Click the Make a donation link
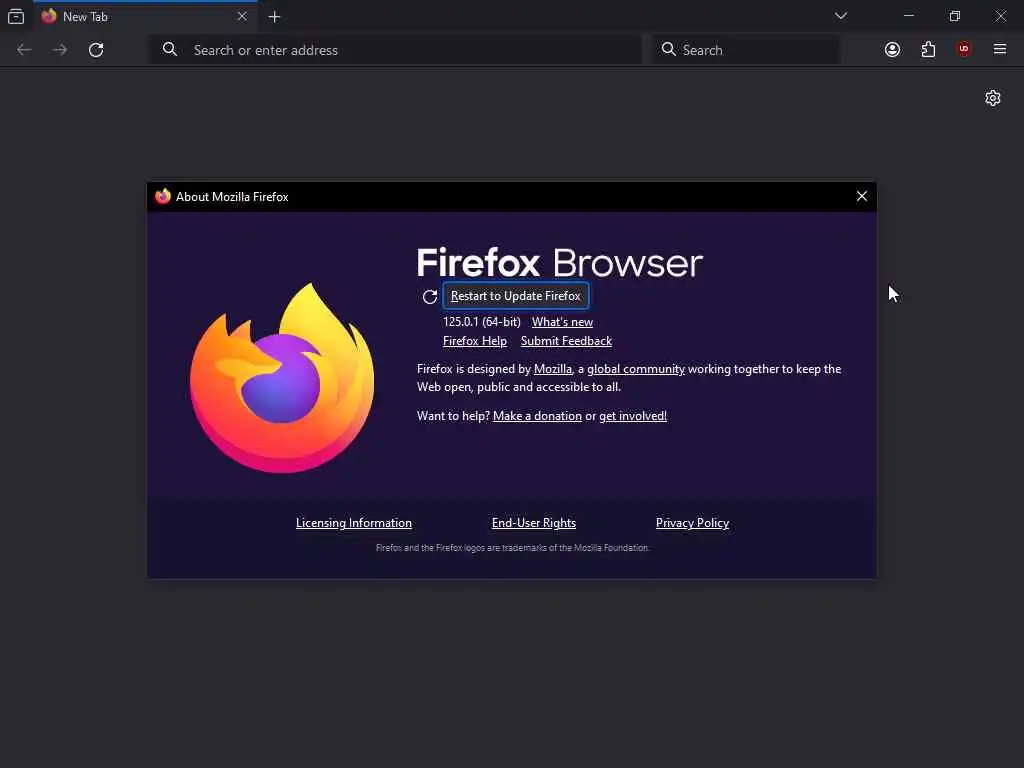 point(537,416)
